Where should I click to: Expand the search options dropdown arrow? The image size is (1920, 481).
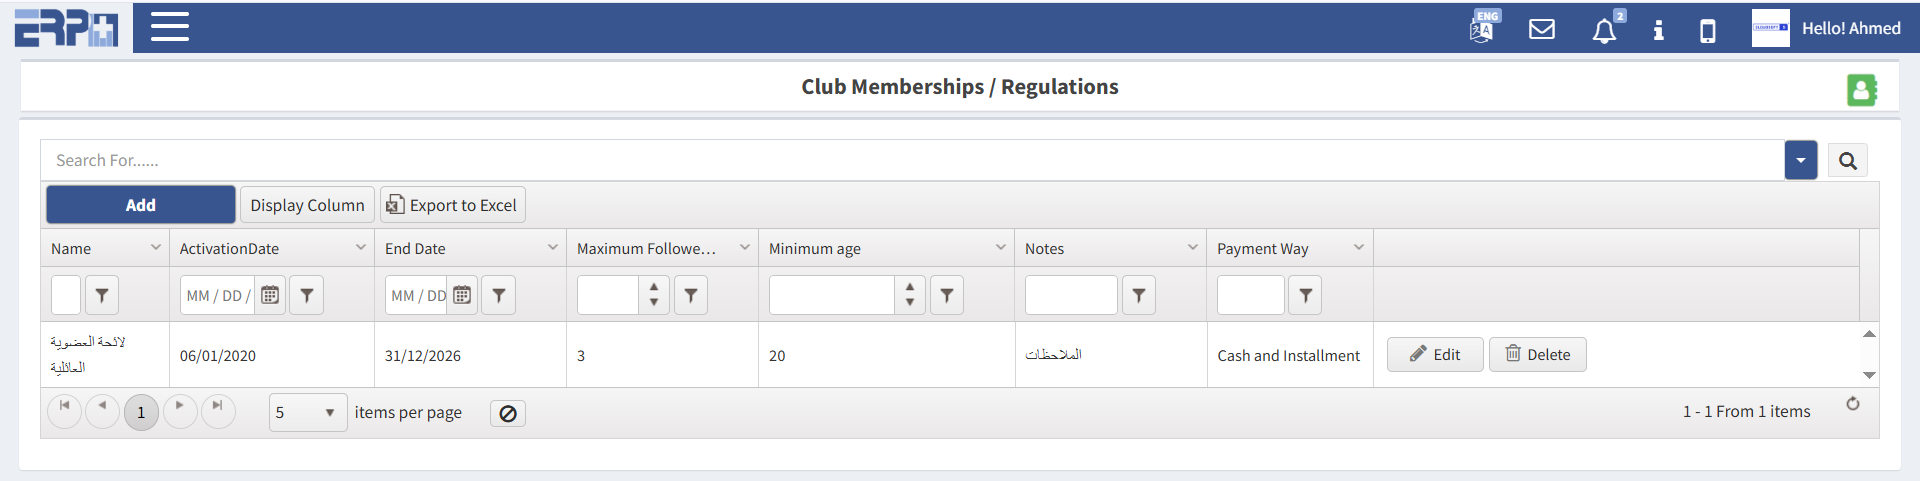1800,160
